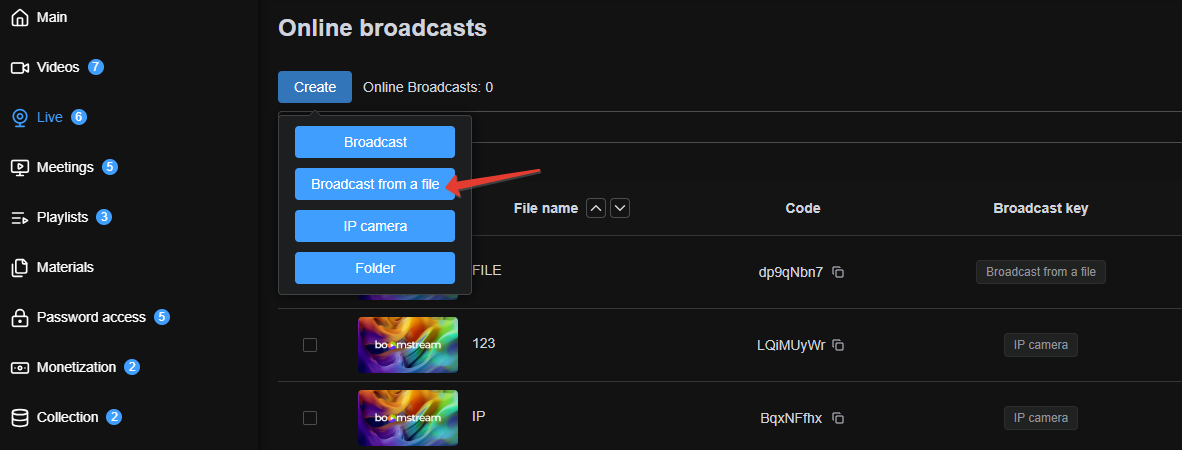Open the Meetings section
The height and width of the screenshot is (450, 1182).
click(65, 167)
